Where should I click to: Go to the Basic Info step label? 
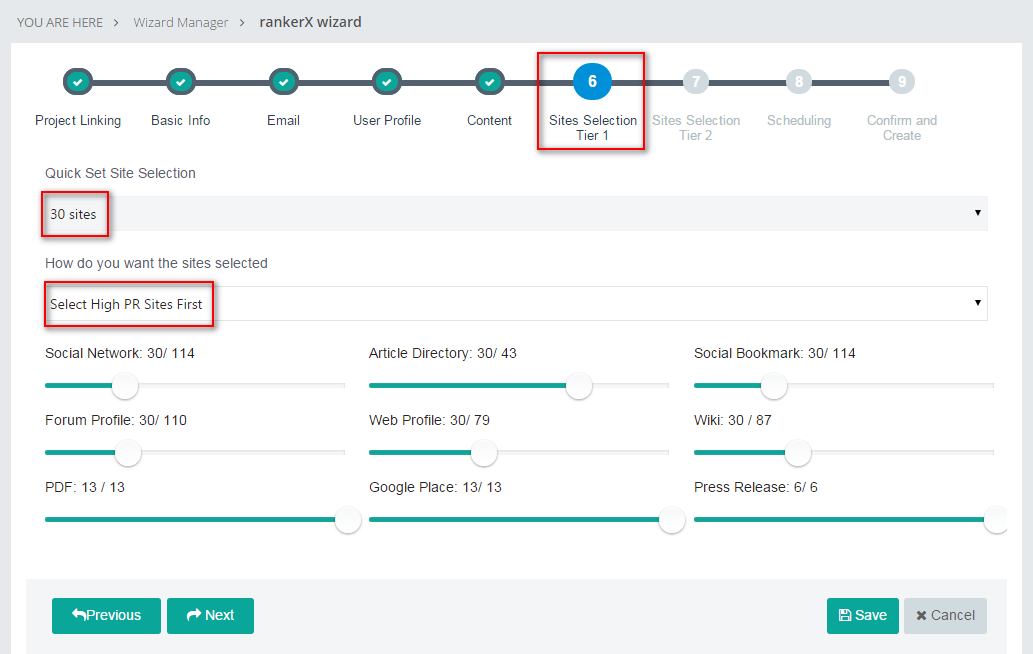(x=181, y=121)
